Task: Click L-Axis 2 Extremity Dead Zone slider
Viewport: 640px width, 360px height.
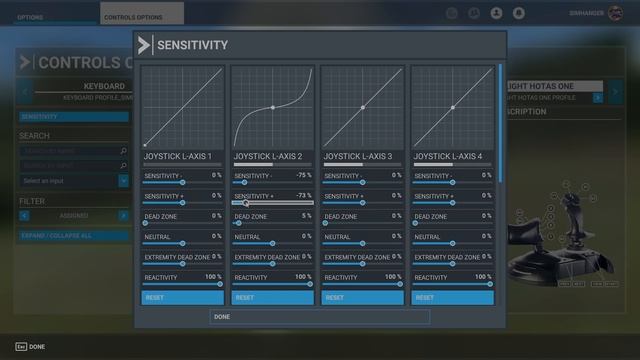Action: point(273,264)
